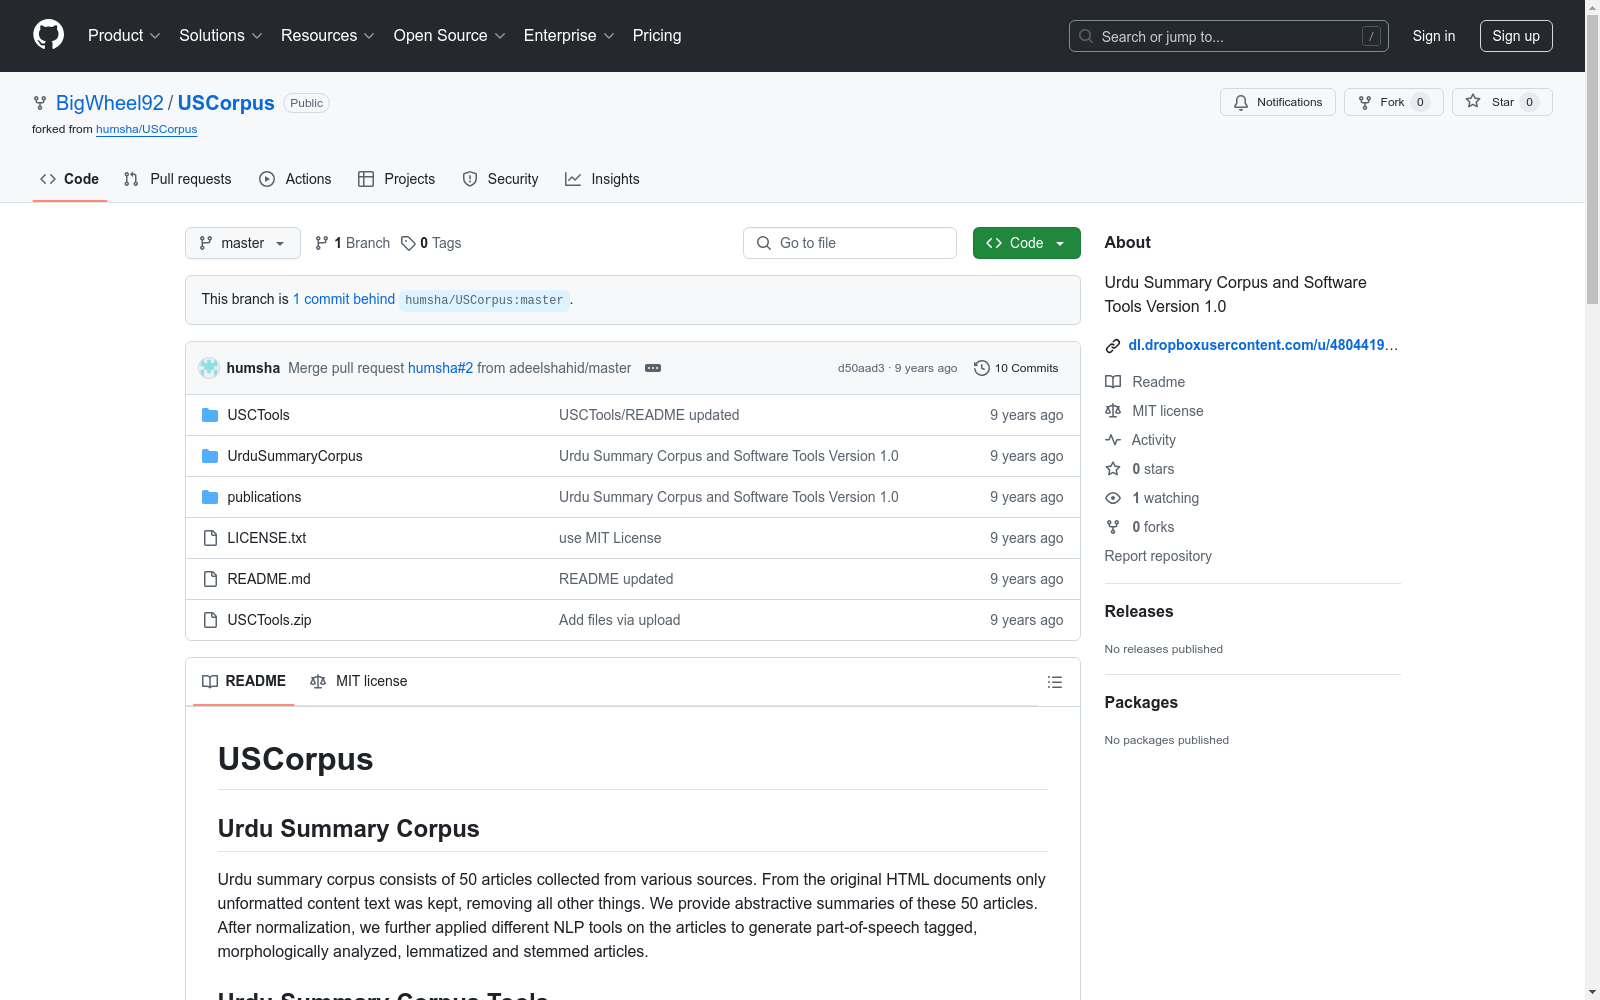Click Report repository link

pyautogui.click(x=1158, y=556)
